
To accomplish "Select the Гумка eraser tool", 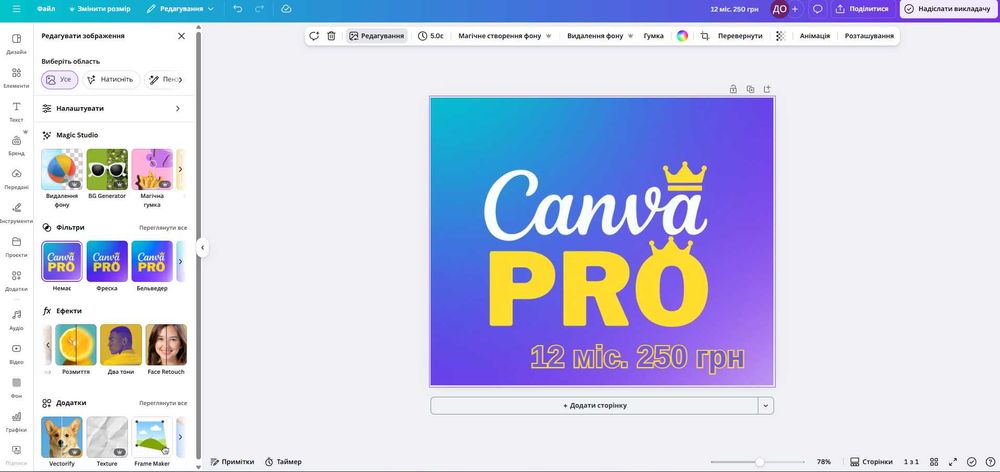I will tap(654, 36).
